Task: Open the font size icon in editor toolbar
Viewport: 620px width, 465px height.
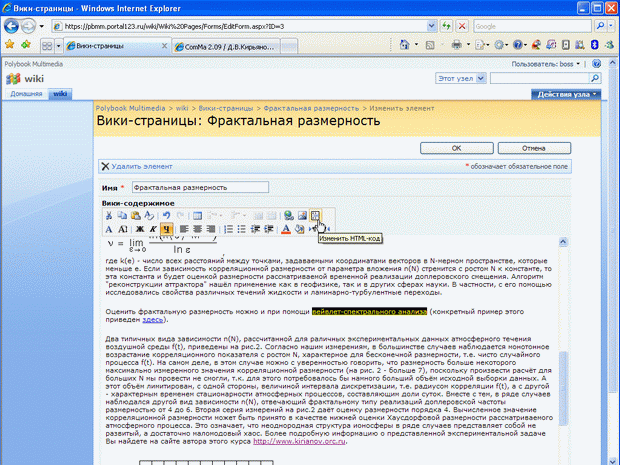Action: coord(123,229)
